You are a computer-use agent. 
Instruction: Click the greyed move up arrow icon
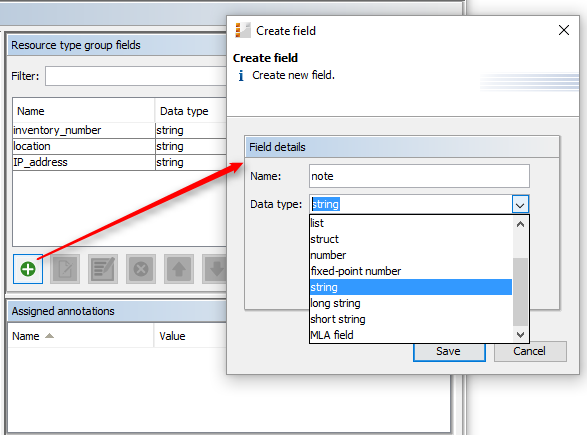click(179, 269)
